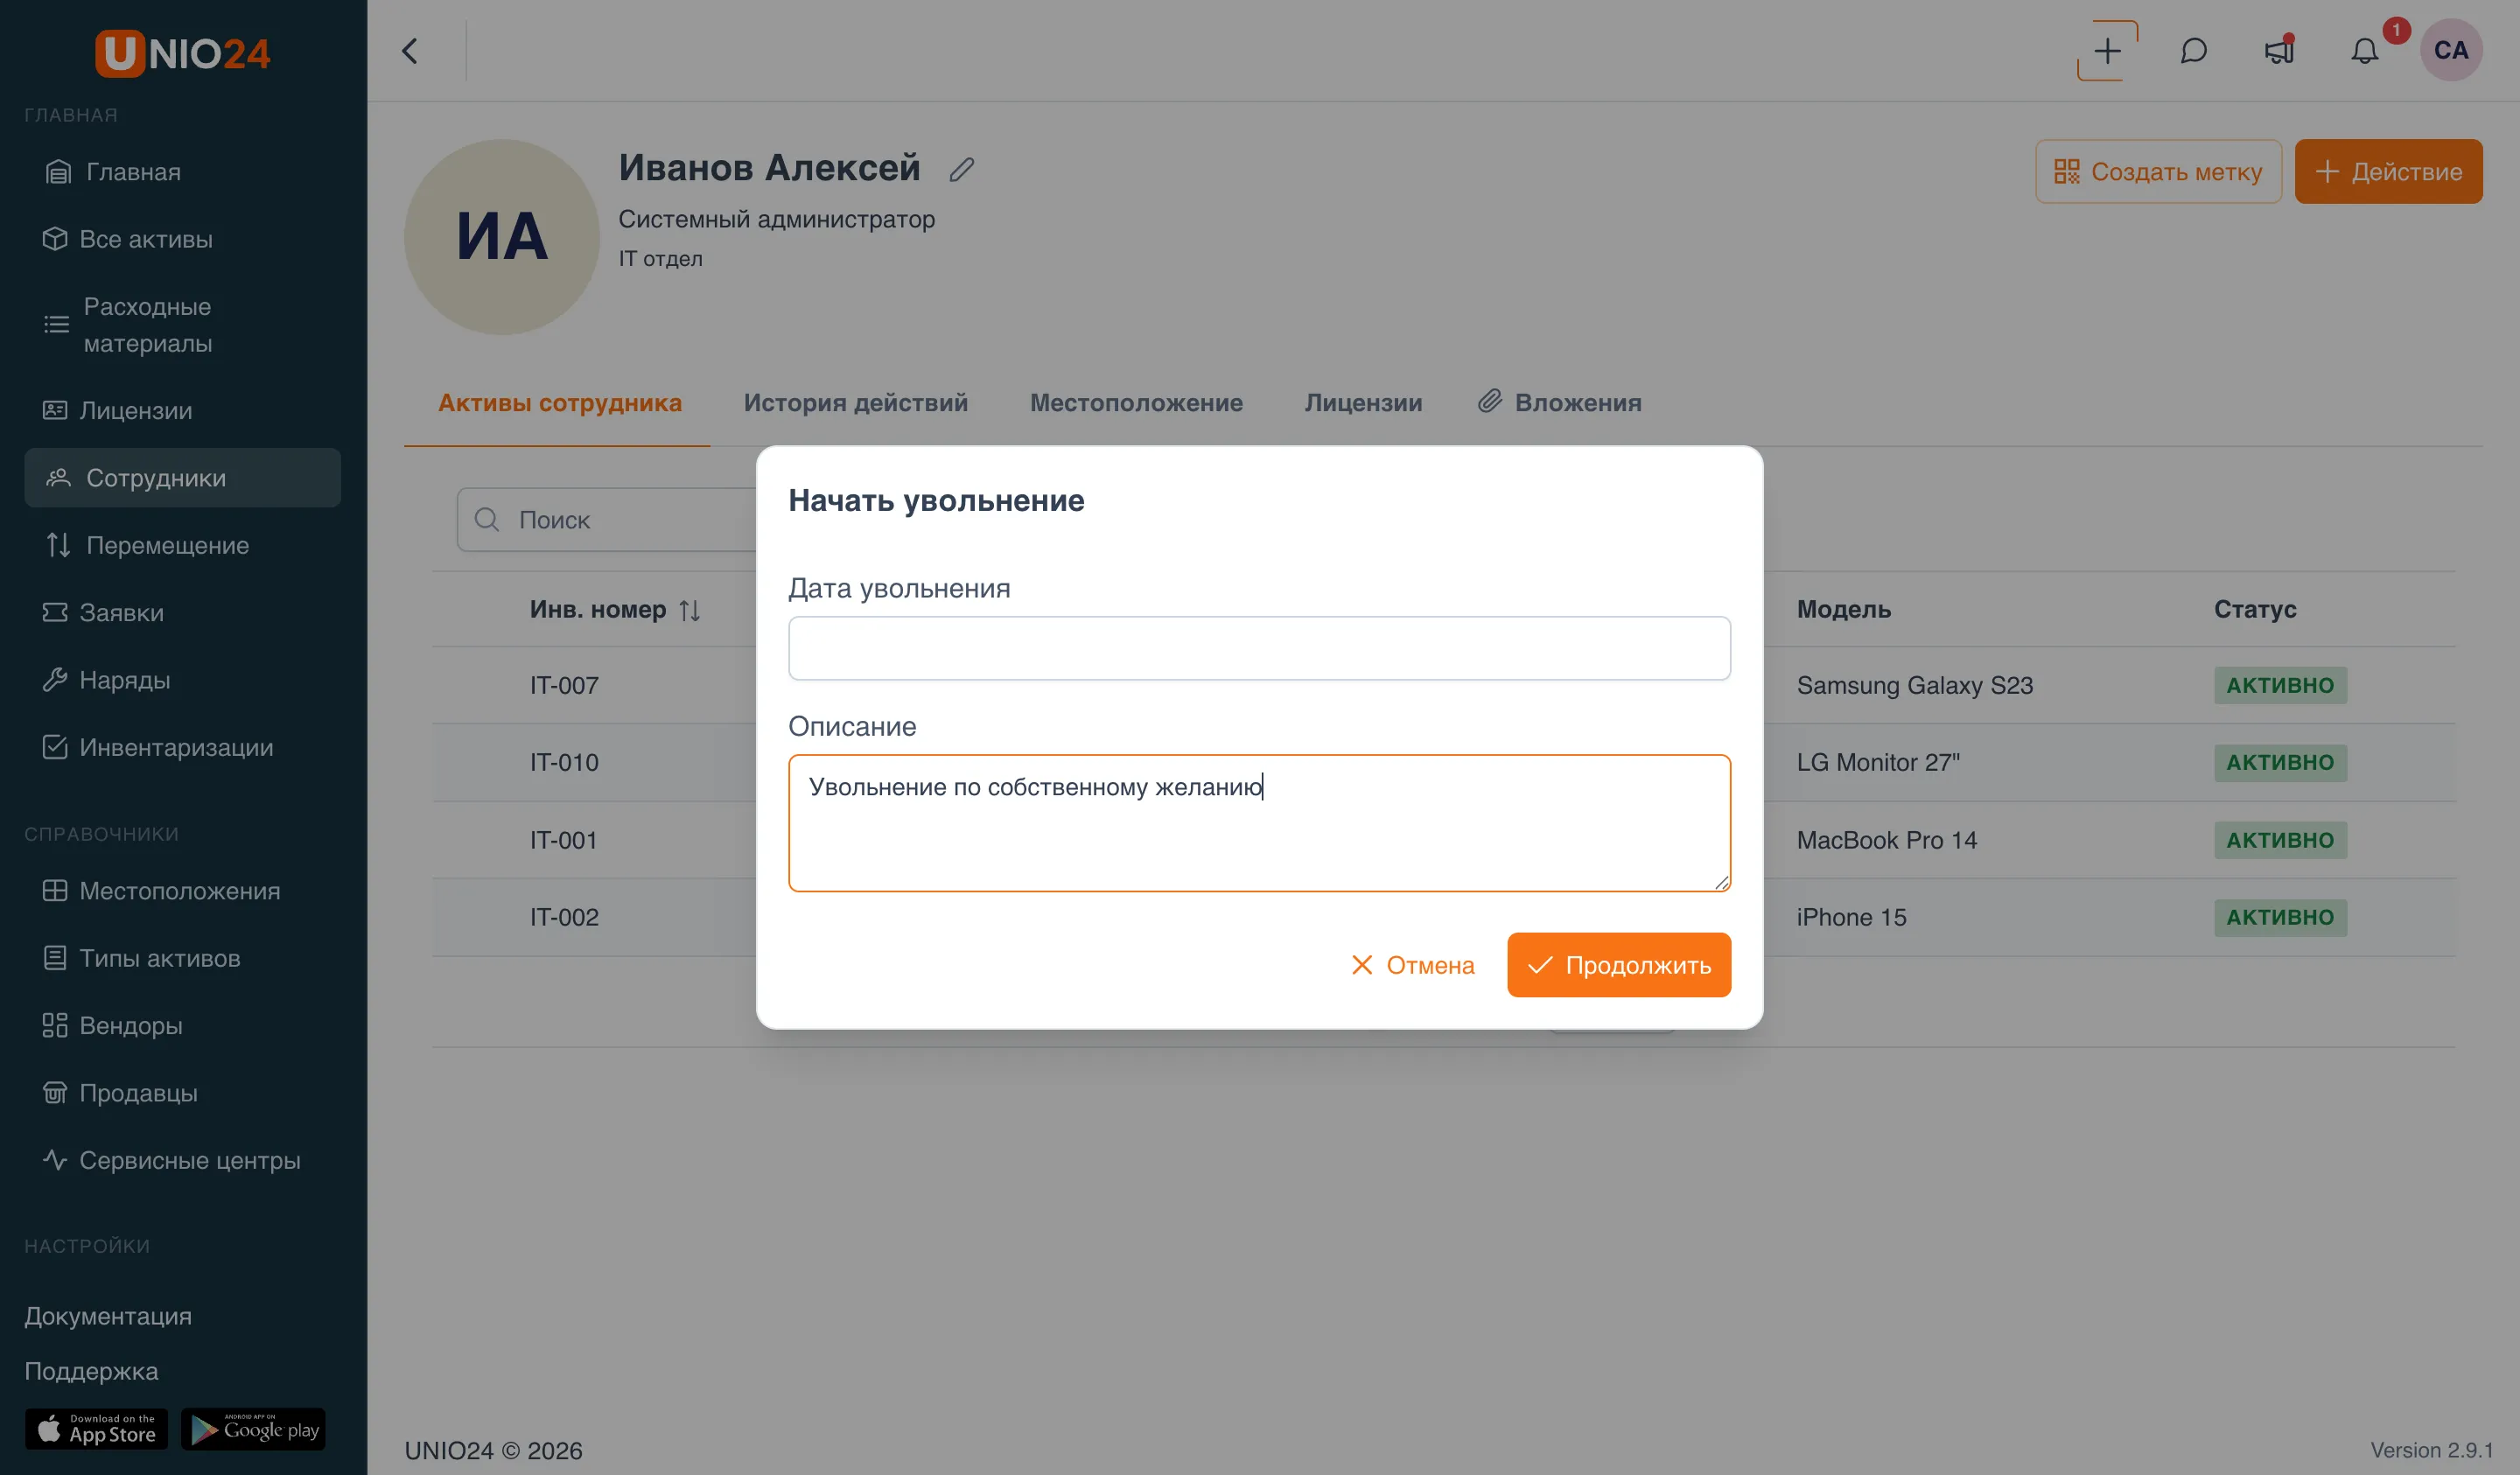Viewport: 2520px width, 1475px height.
Task: Open Сотрудники in the sidebar
Action: coord(183,478)
